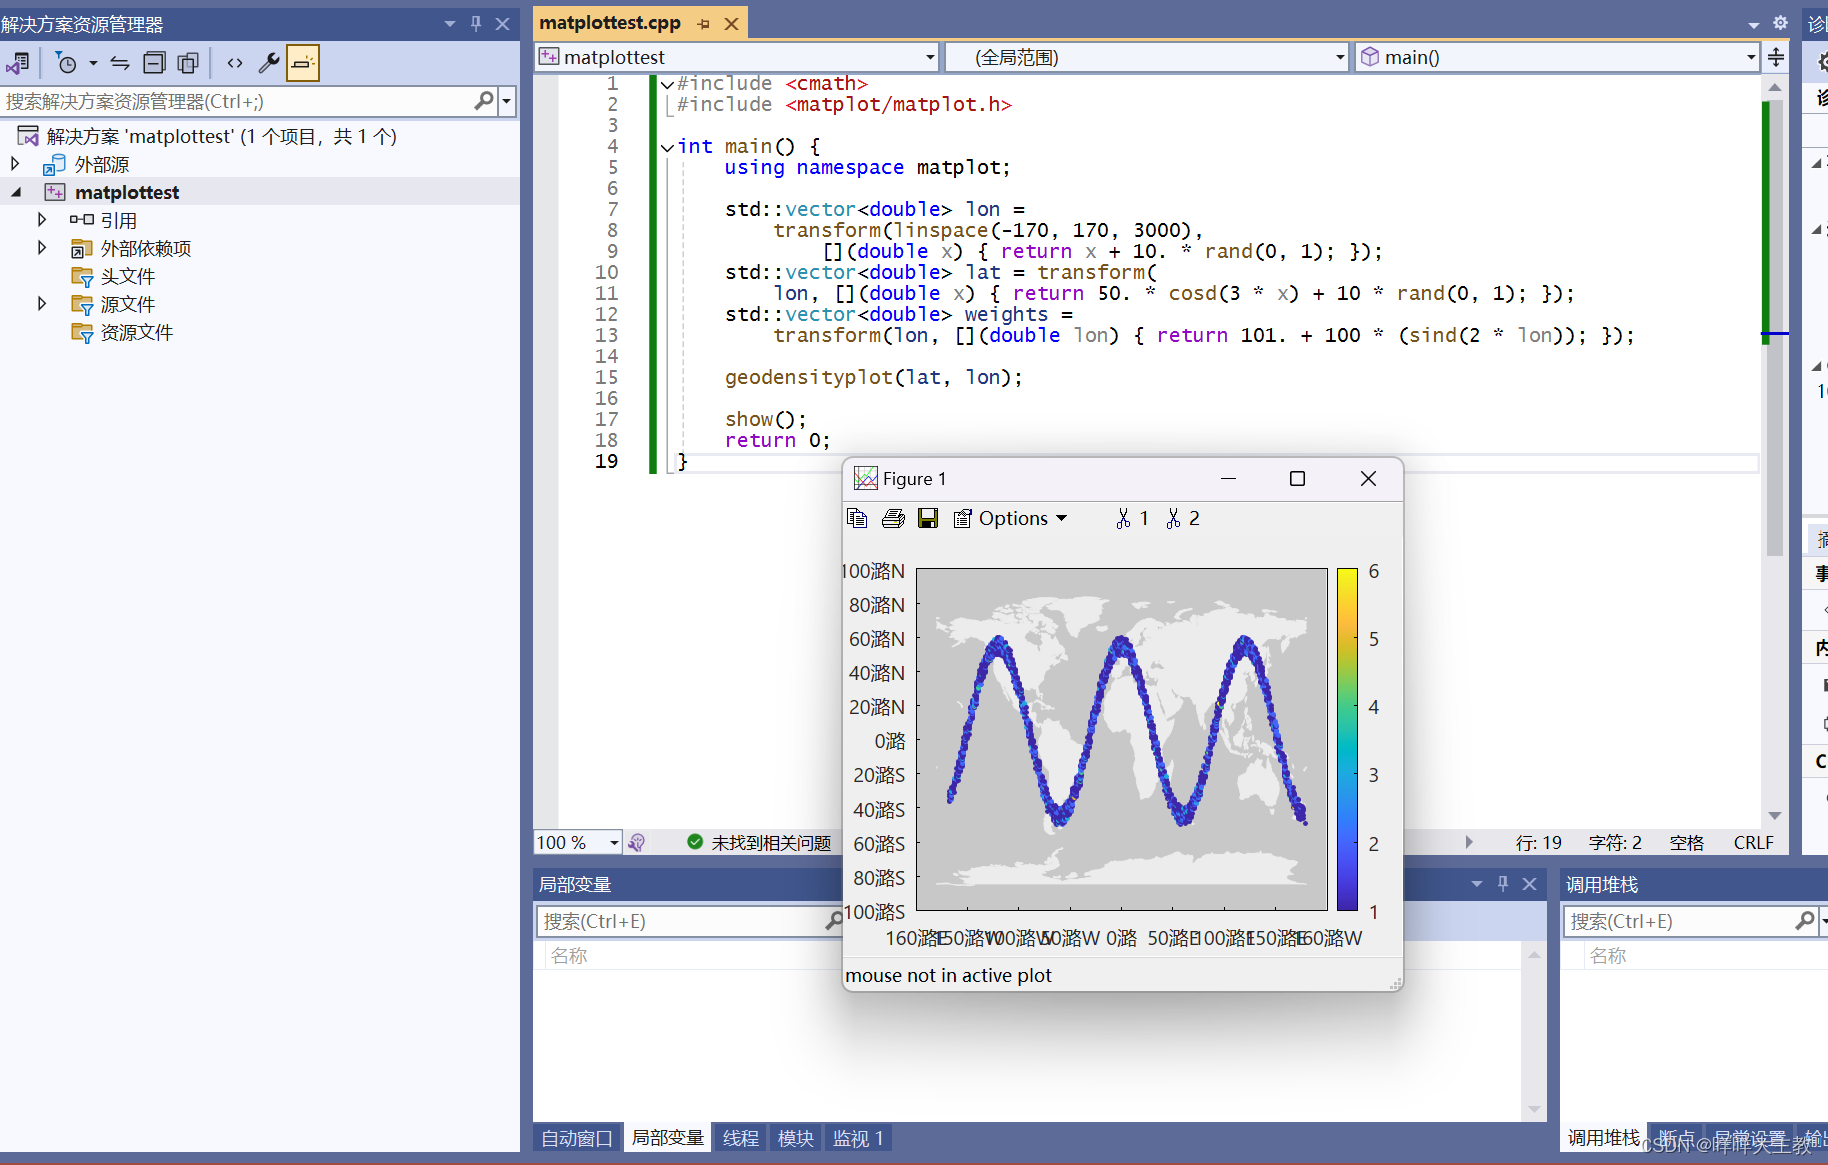Toggle pin on matplottest.cpp tab
Screen dimensions: 1828x1165
(704, 23)
